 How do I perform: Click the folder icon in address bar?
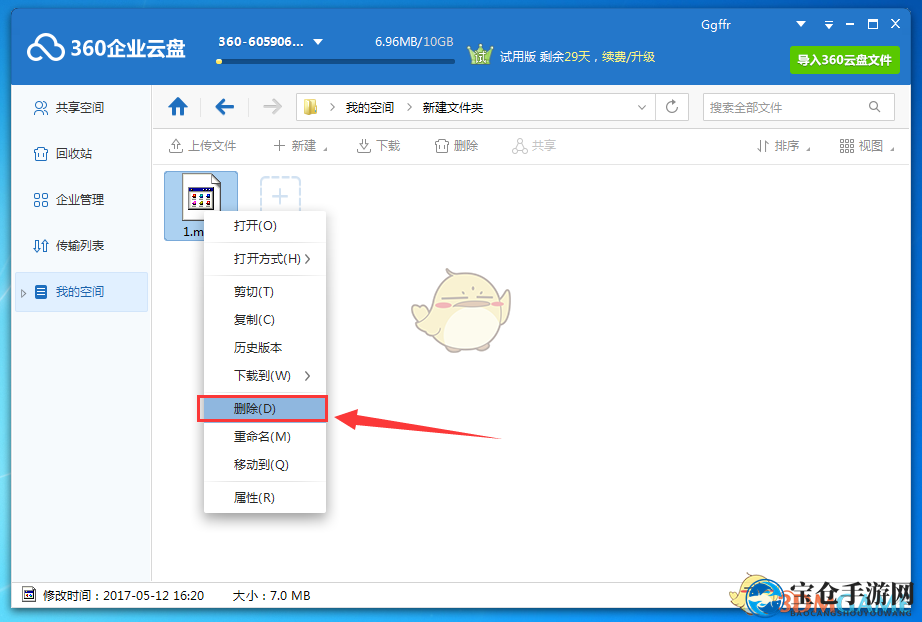310,107
